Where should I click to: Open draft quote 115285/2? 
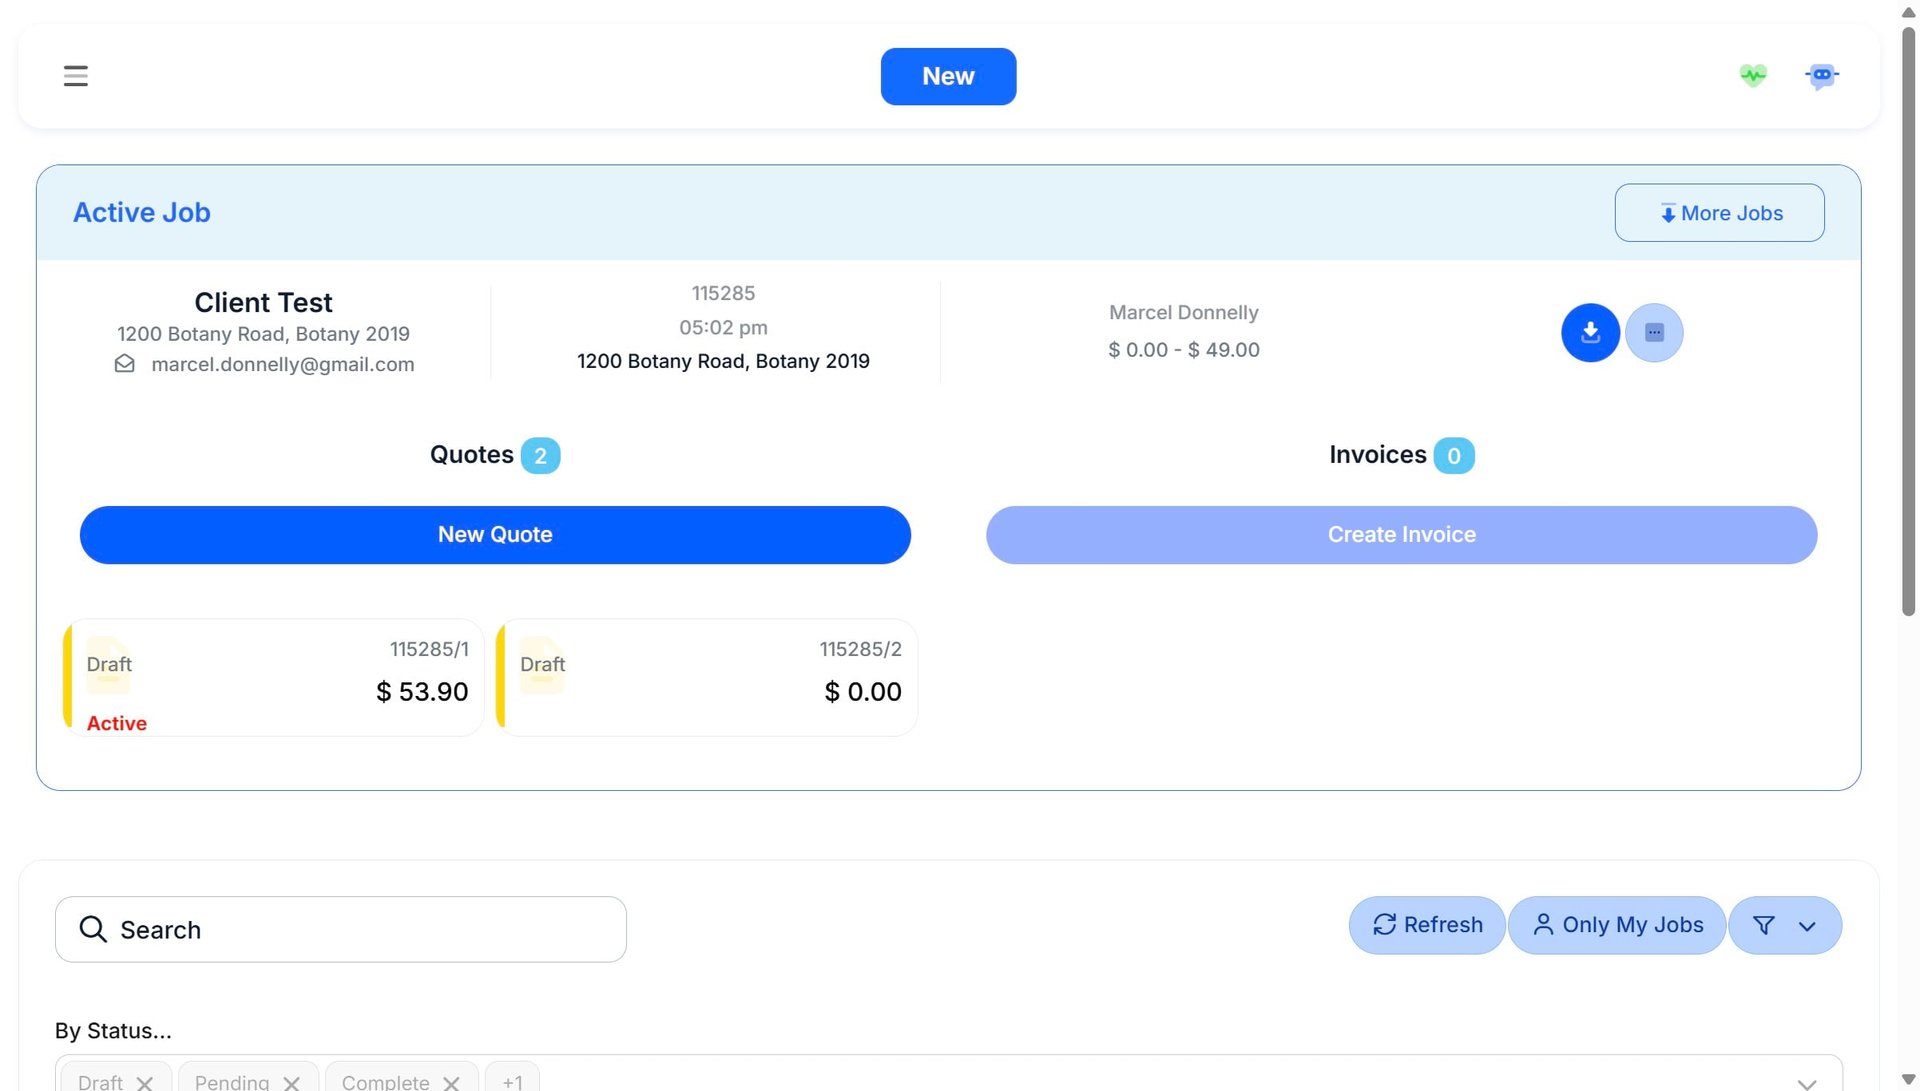point(707,678)
